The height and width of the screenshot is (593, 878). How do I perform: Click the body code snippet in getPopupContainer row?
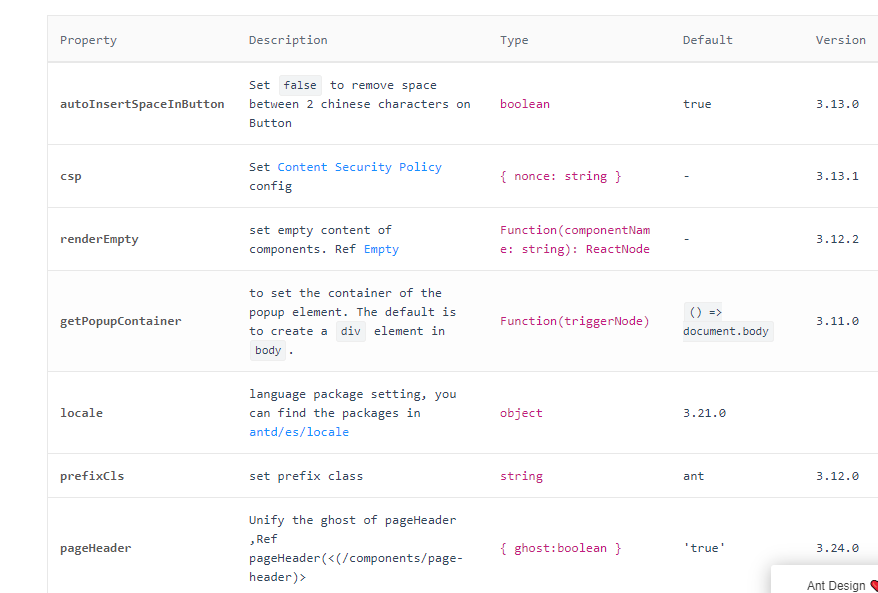(267, 350)
